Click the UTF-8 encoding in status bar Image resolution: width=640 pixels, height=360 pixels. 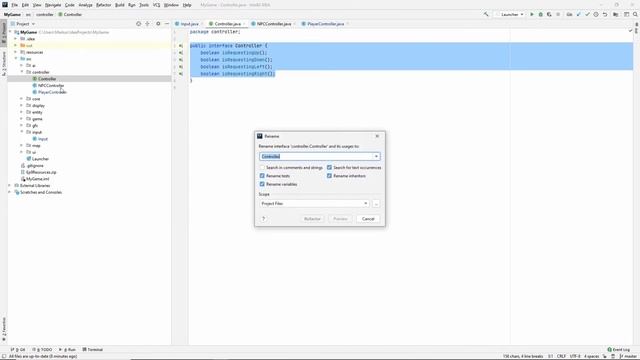point(575,356)
